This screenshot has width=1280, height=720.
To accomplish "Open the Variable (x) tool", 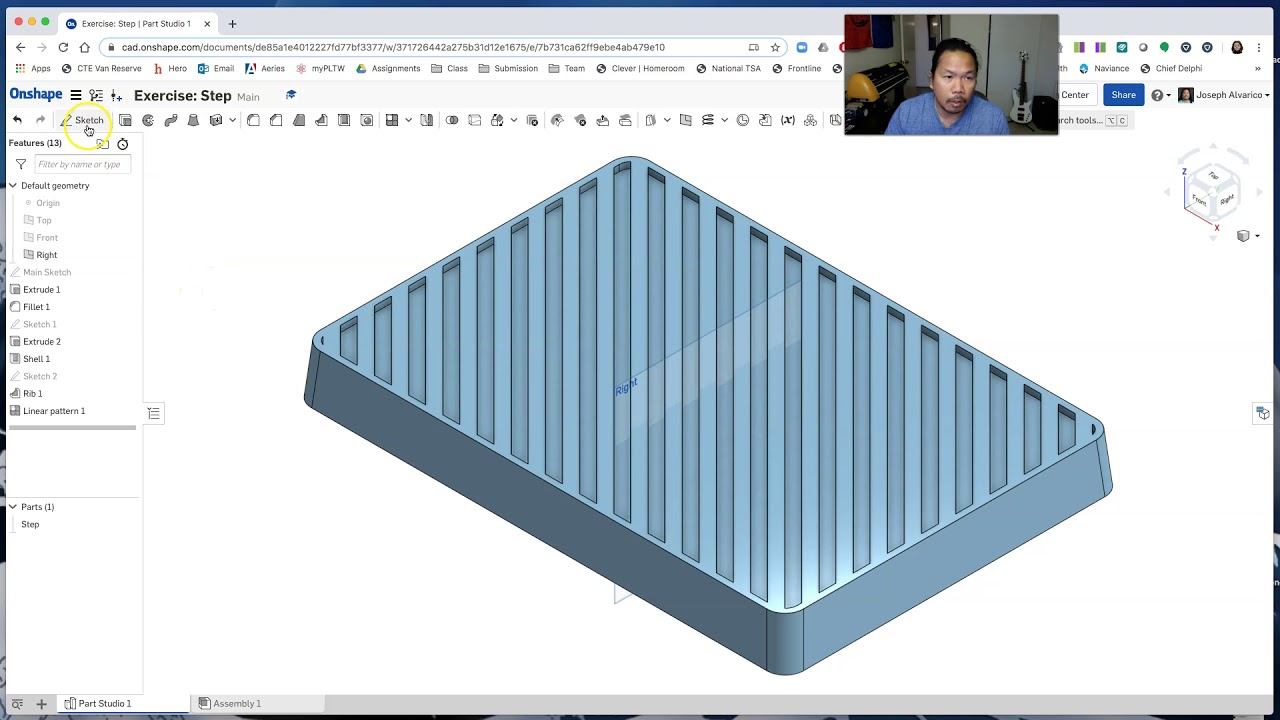I will (x=788, y=120).
